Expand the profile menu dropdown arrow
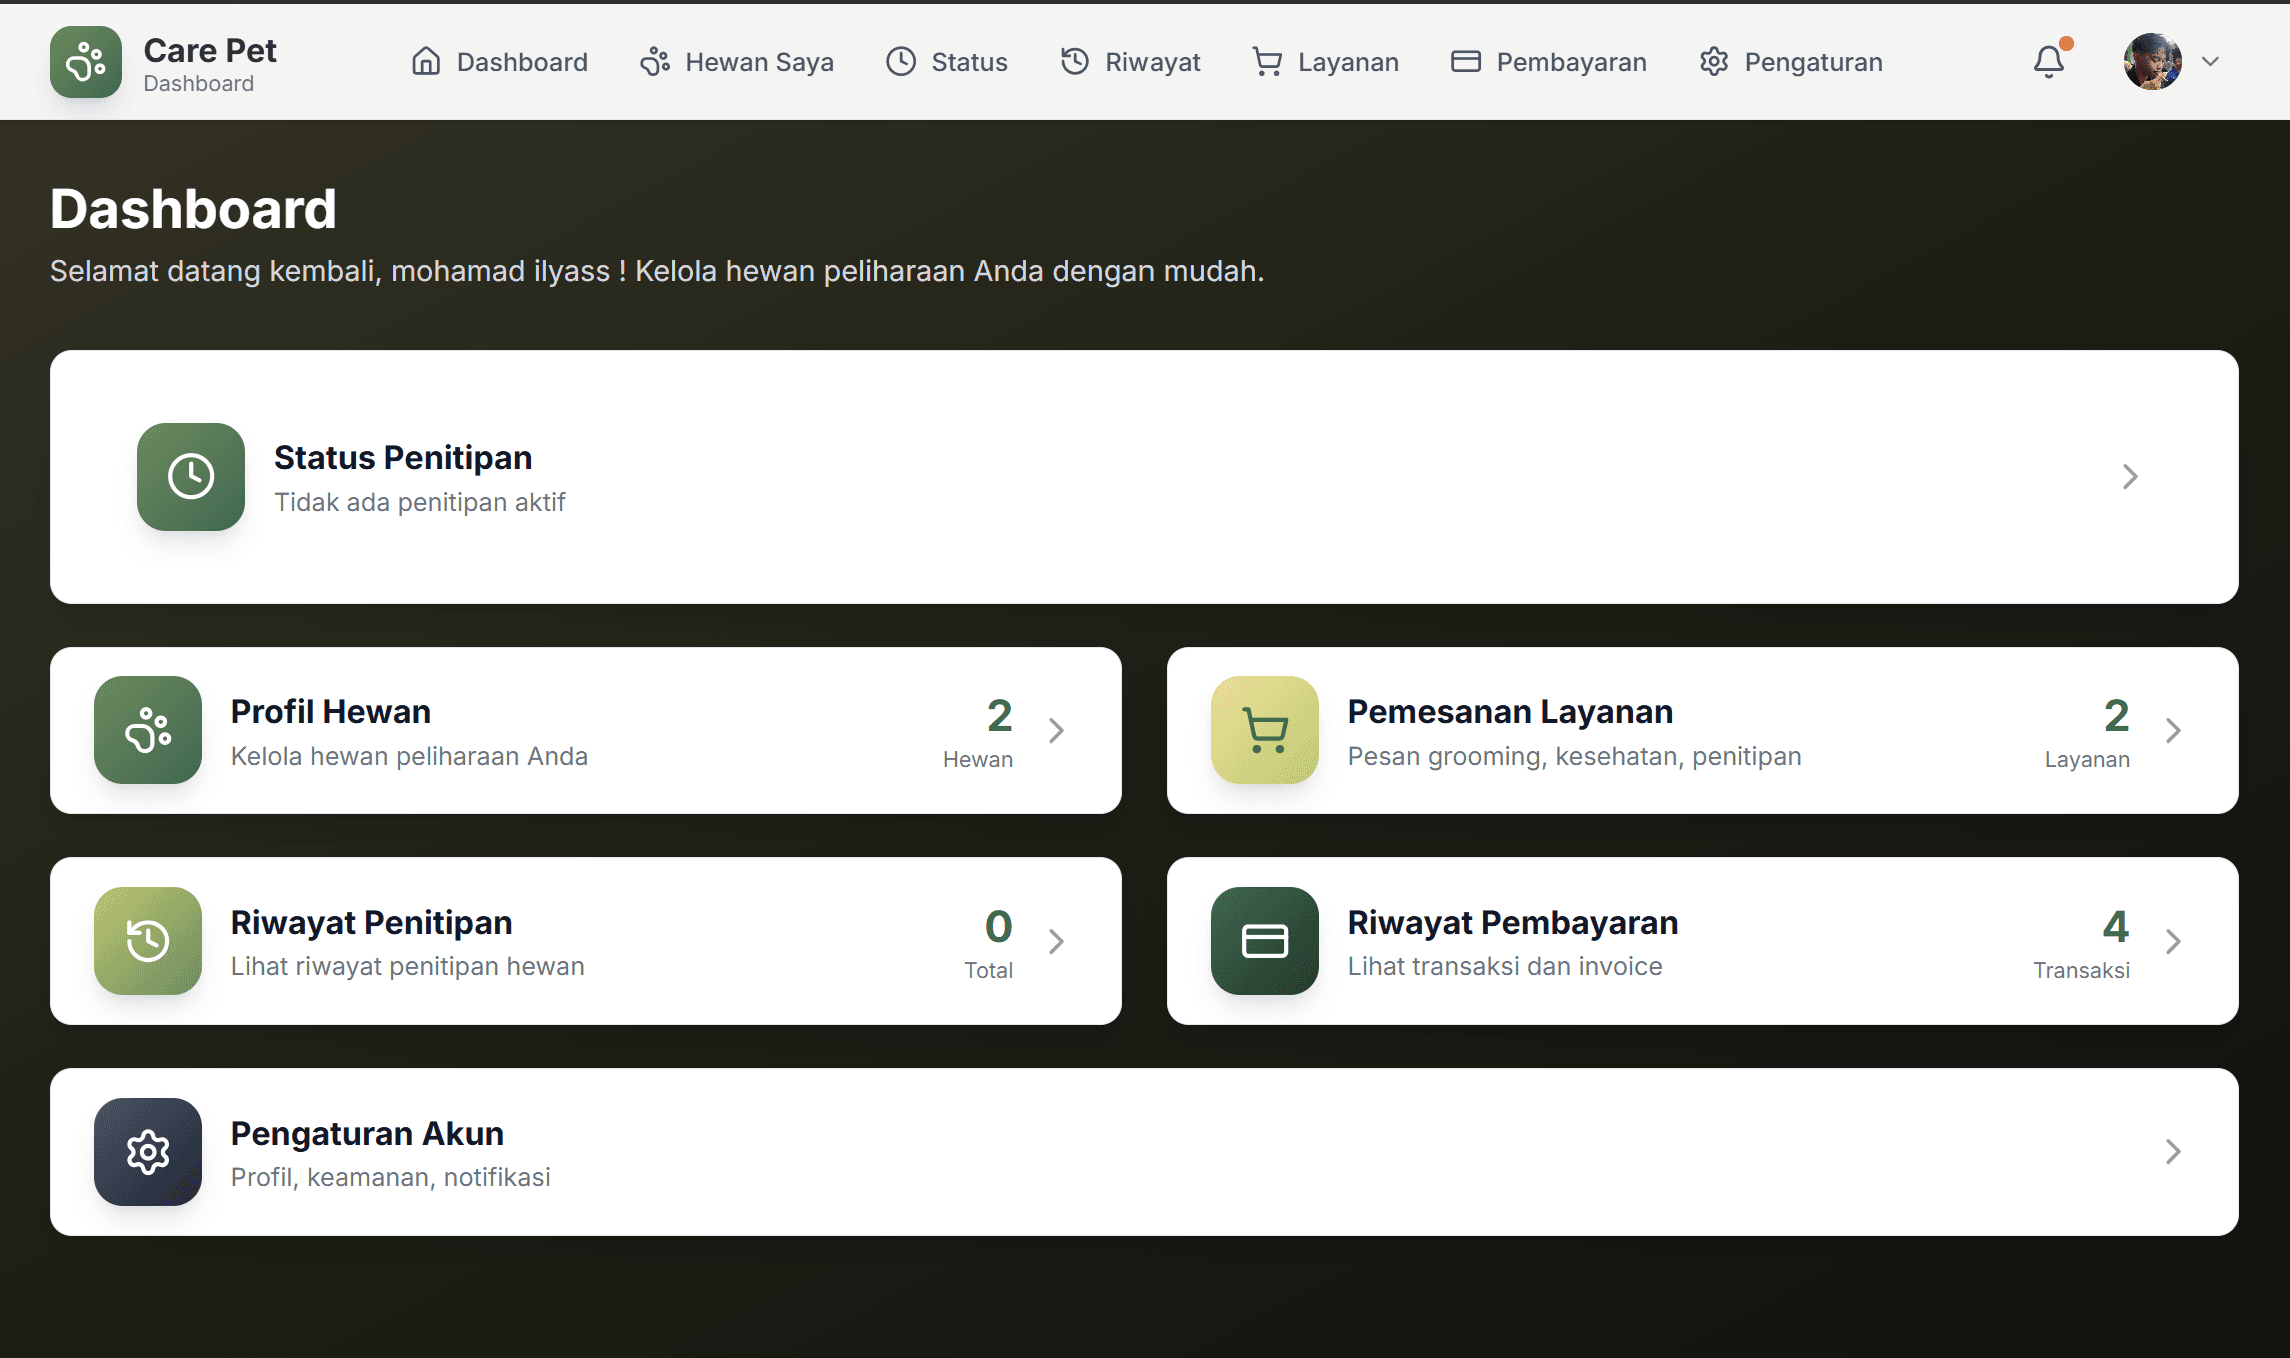This screenshot has width=2290, height=1358. point(2211,62)
